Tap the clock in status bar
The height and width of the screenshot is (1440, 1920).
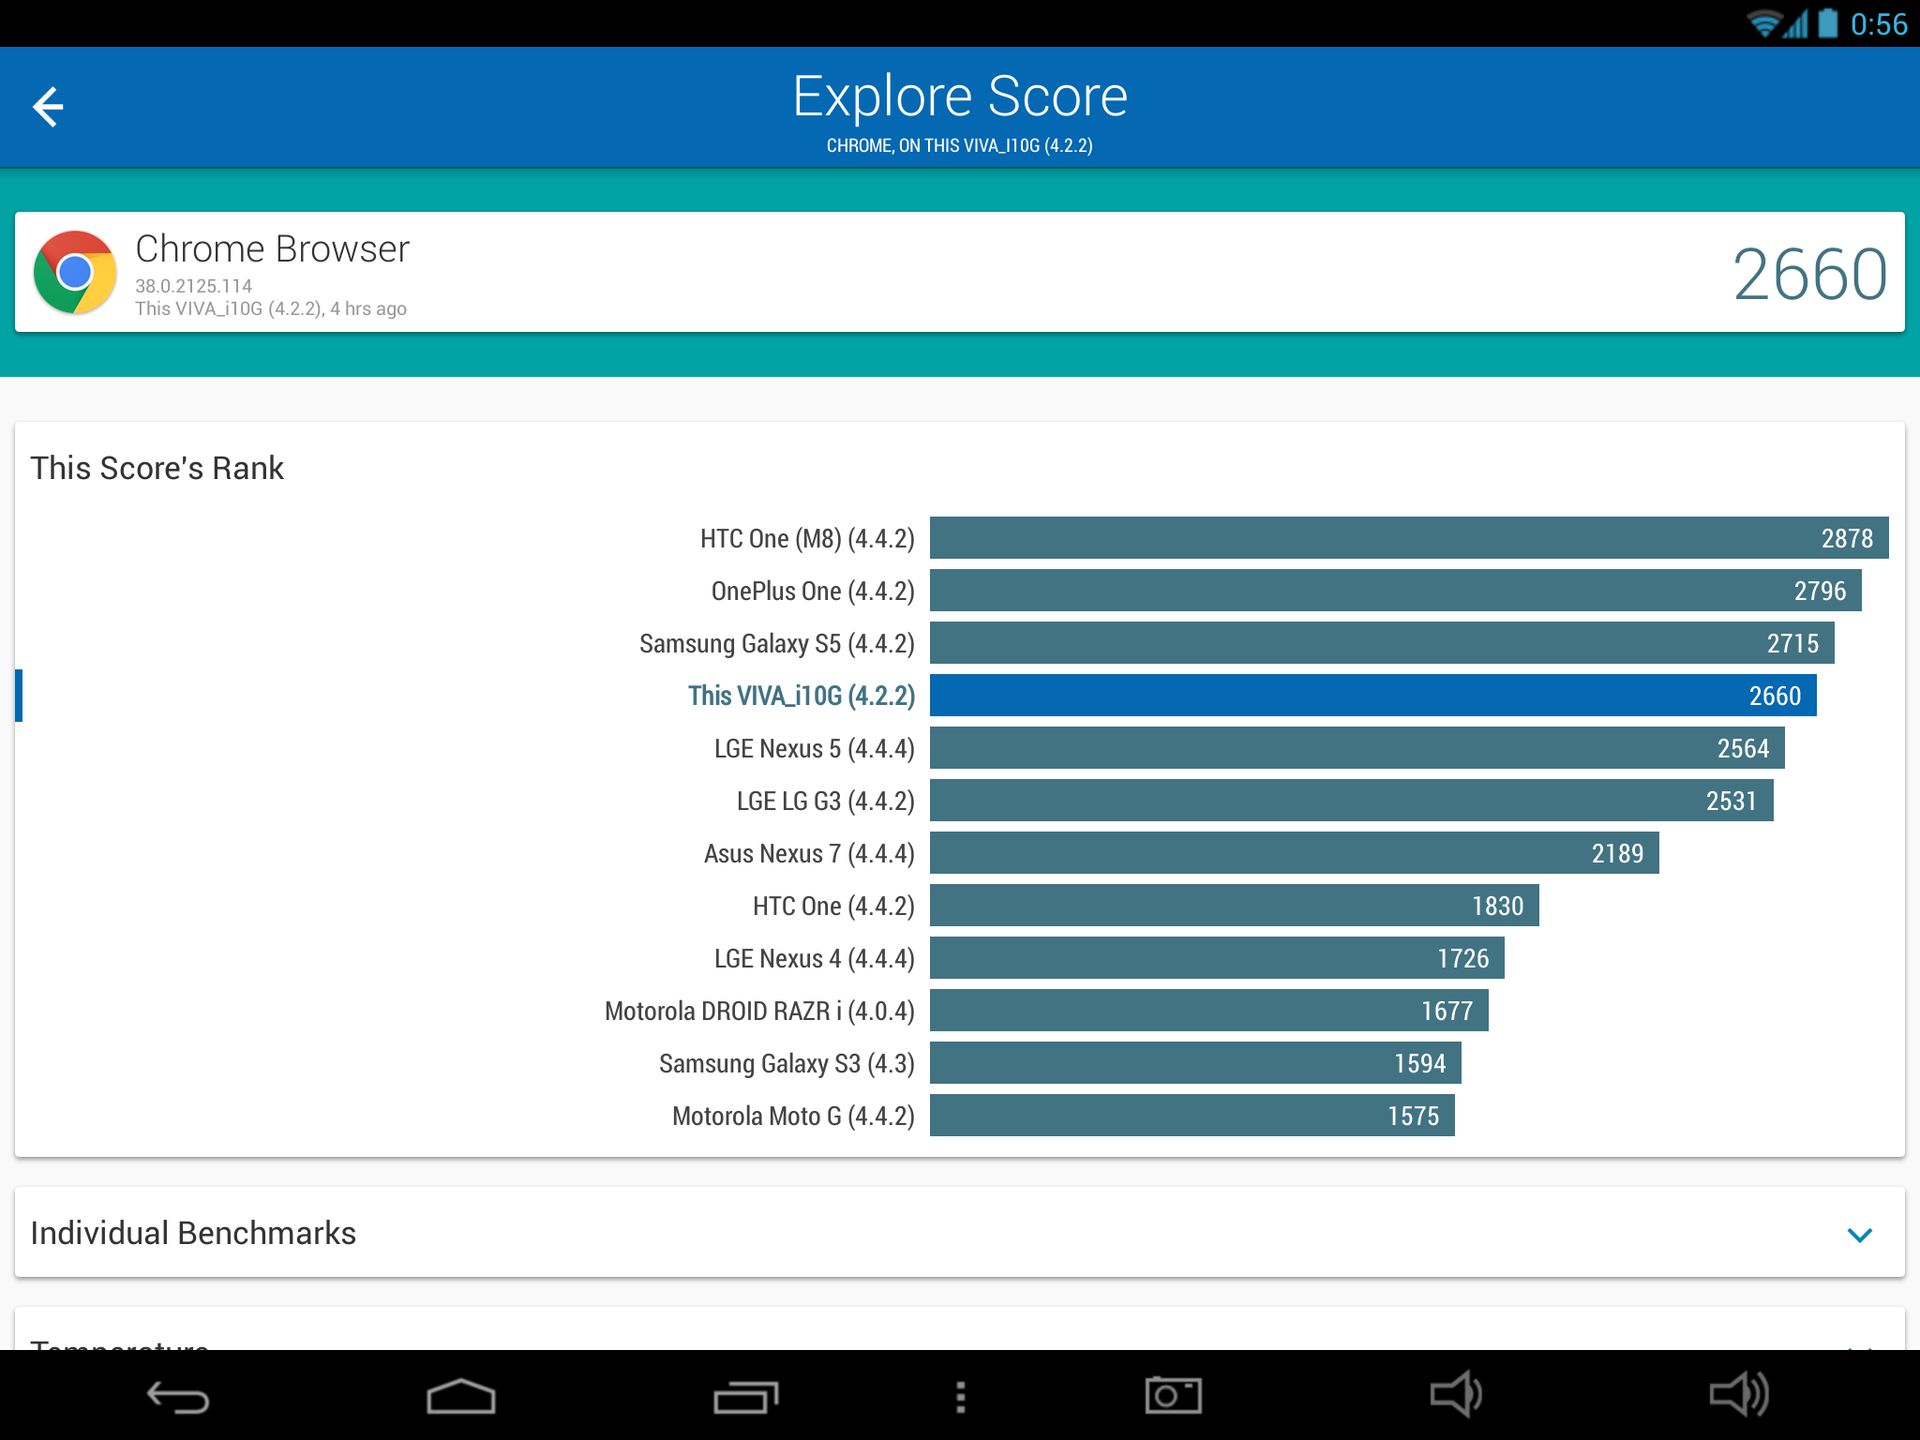click(1878, 24)
